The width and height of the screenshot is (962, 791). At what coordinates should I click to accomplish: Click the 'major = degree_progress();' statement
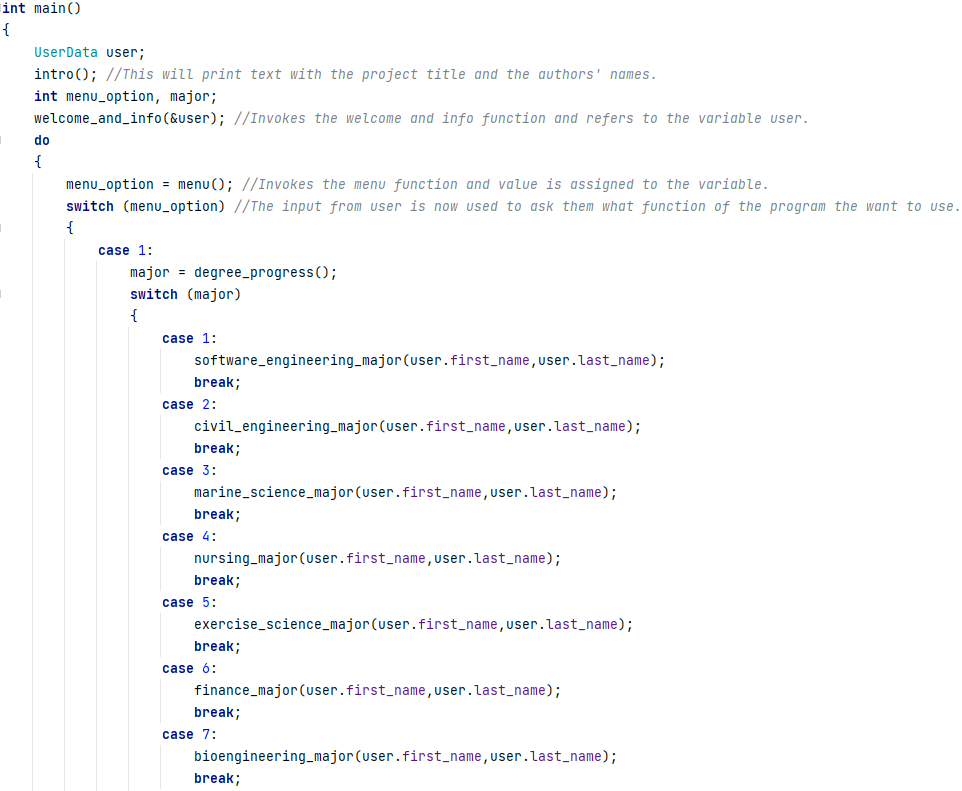point(234,272)
